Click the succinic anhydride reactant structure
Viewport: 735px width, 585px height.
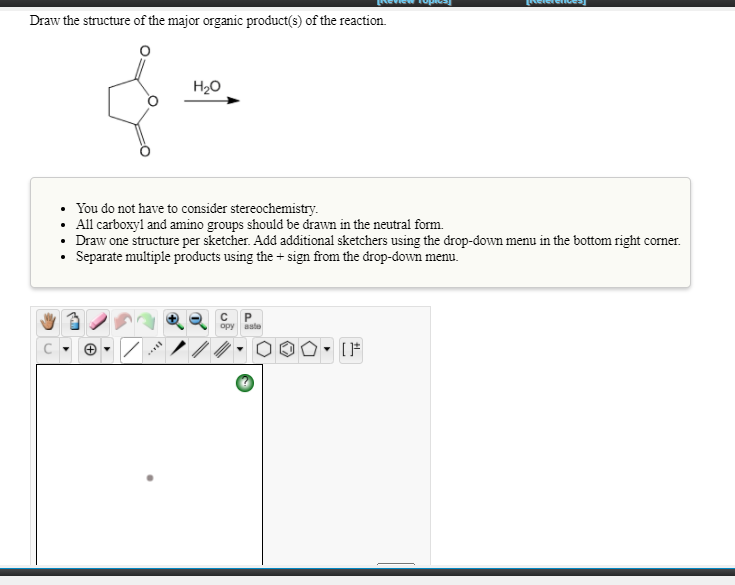[134, 101]
